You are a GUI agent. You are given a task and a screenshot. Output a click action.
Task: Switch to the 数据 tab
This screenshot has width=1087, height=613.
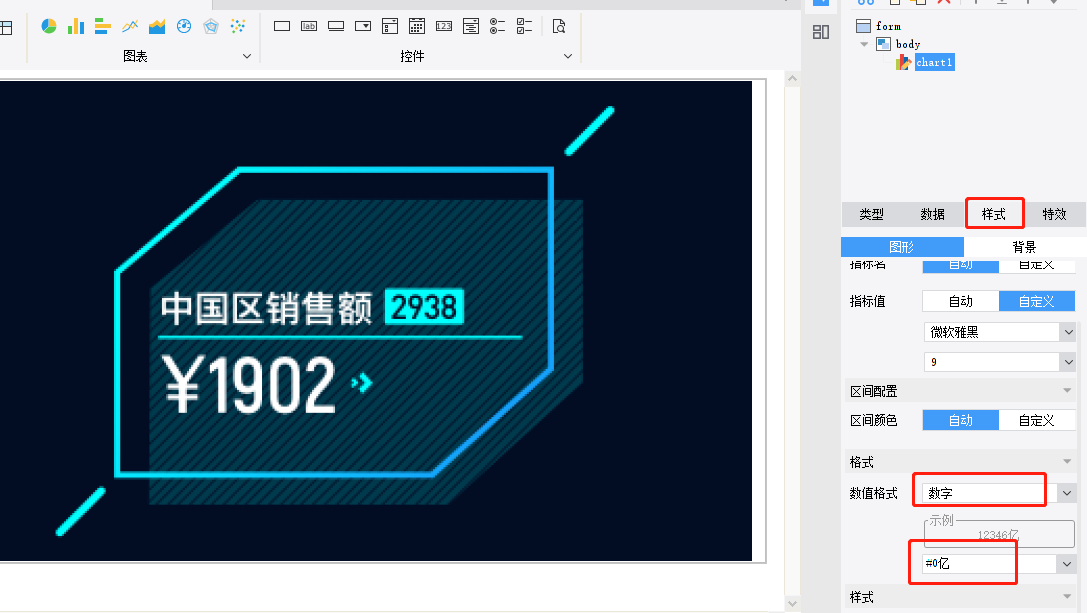[932, 214]
